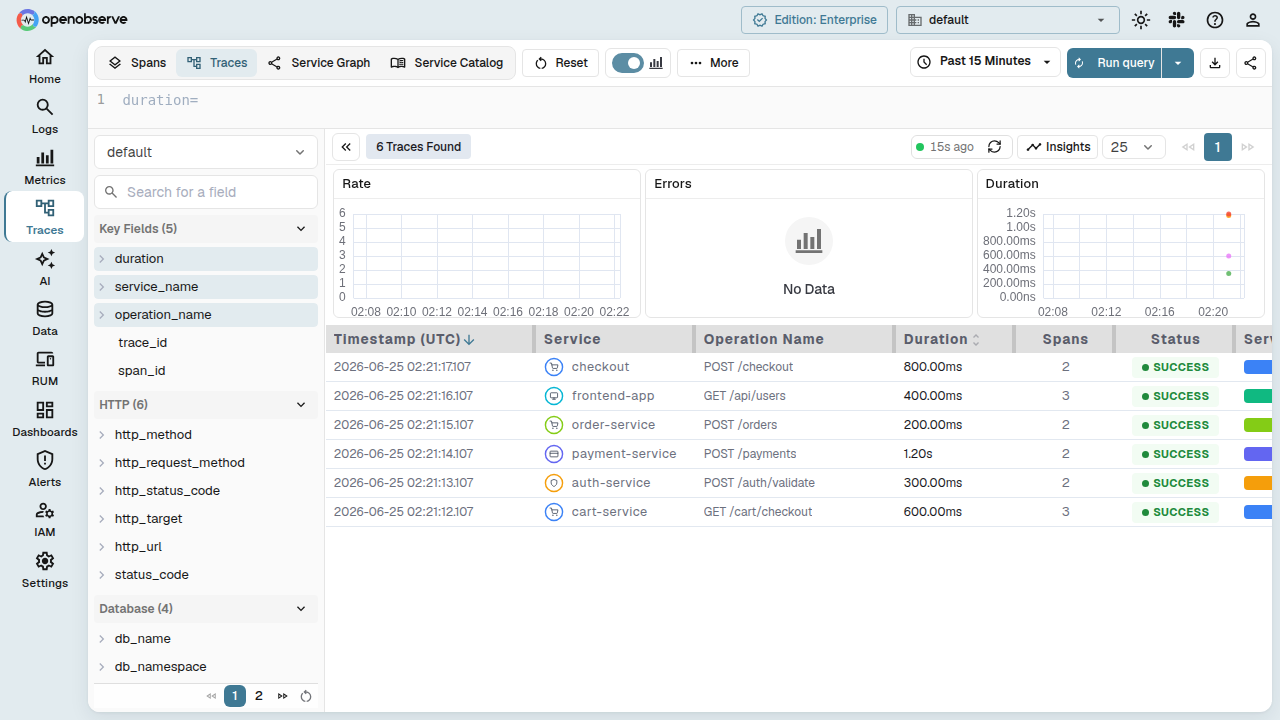
Task: Open the Slack community icon
Action: click(1177, 20)
